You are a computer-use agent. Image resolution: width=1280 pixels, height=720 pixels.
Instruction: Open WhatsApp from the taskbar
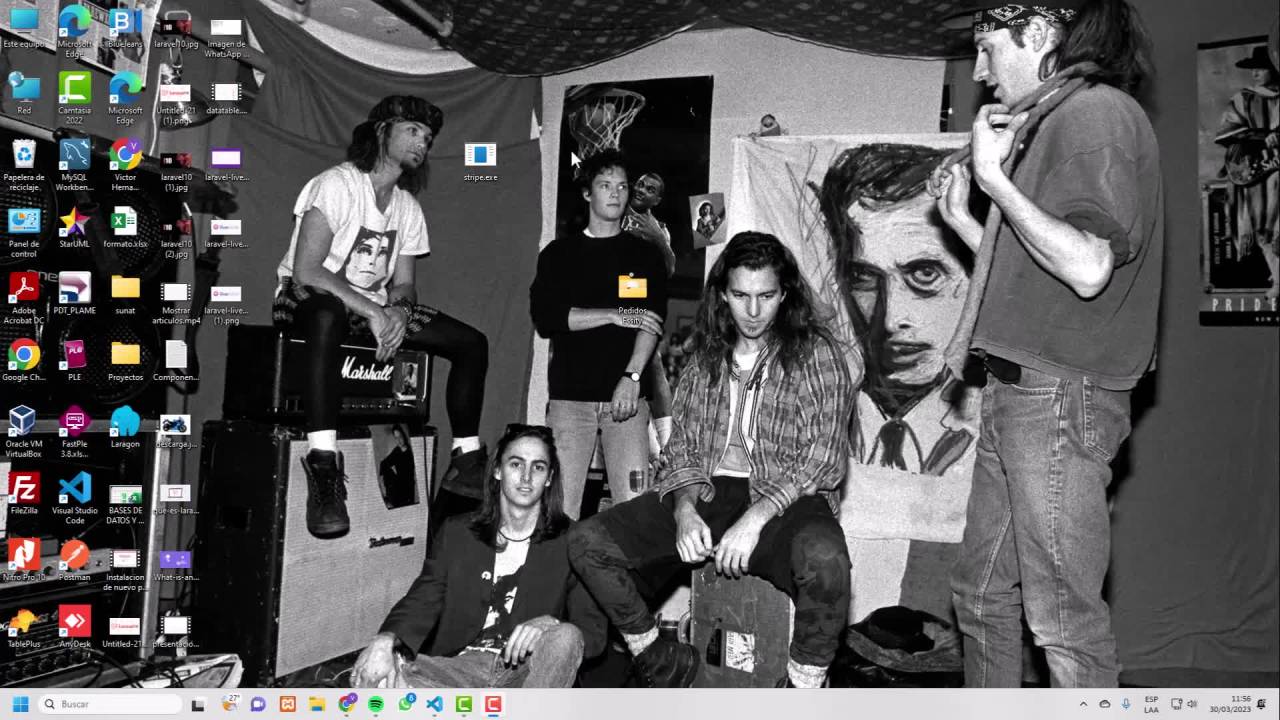pyautogui.click(x=405, y=704)
